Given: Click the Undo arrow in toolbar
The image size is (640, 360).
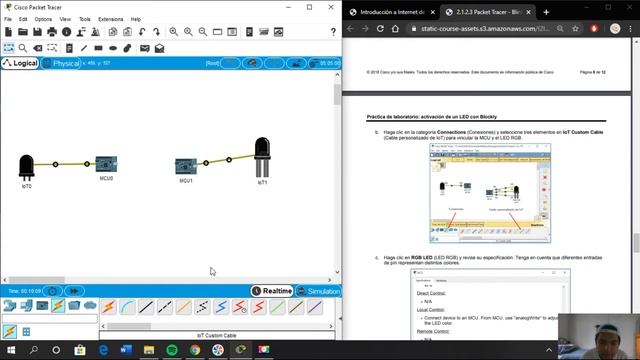Looking at the screenshot, I should pyautogui.click(x=142, y=32).
